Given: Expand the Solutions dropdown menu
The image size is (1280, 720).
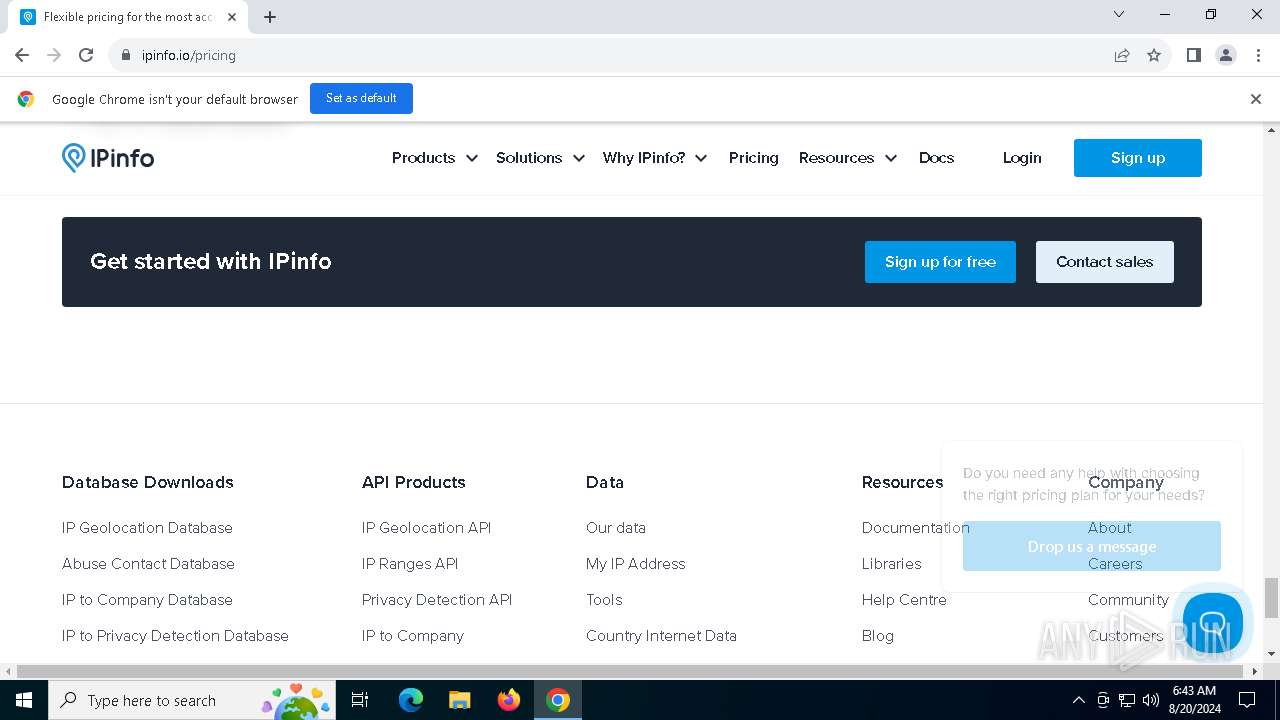Looking at the screenshot, I should pos(540,158).
